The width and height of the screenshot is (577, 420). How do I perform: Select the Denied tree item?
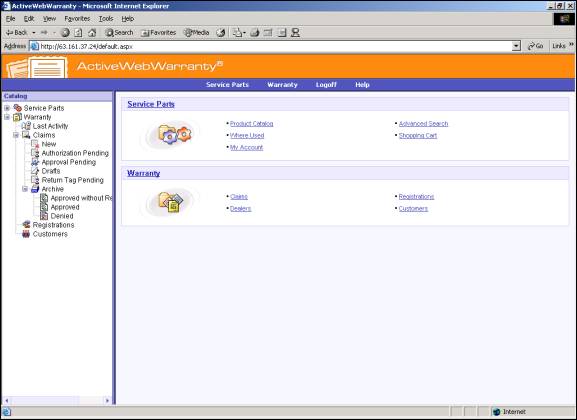coord(62,216)
